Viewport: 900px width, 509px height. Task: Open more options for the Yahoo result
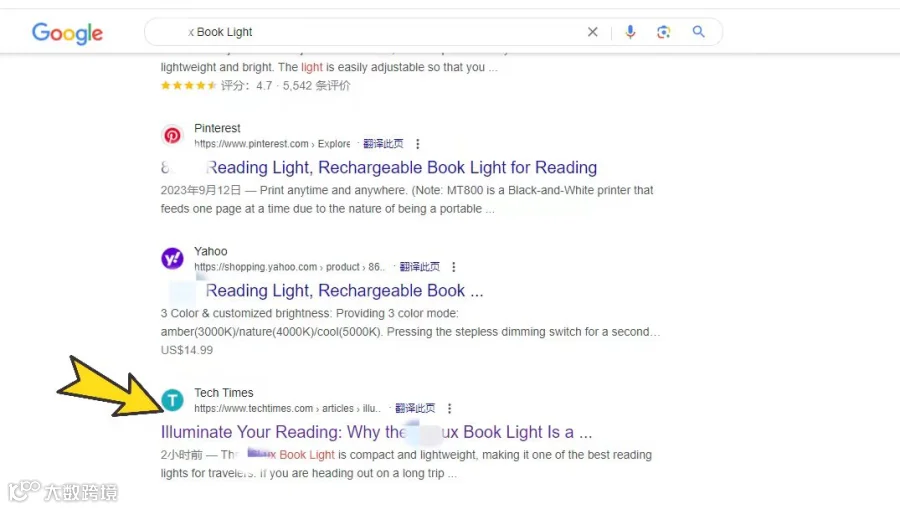click(x=454, y=267)
